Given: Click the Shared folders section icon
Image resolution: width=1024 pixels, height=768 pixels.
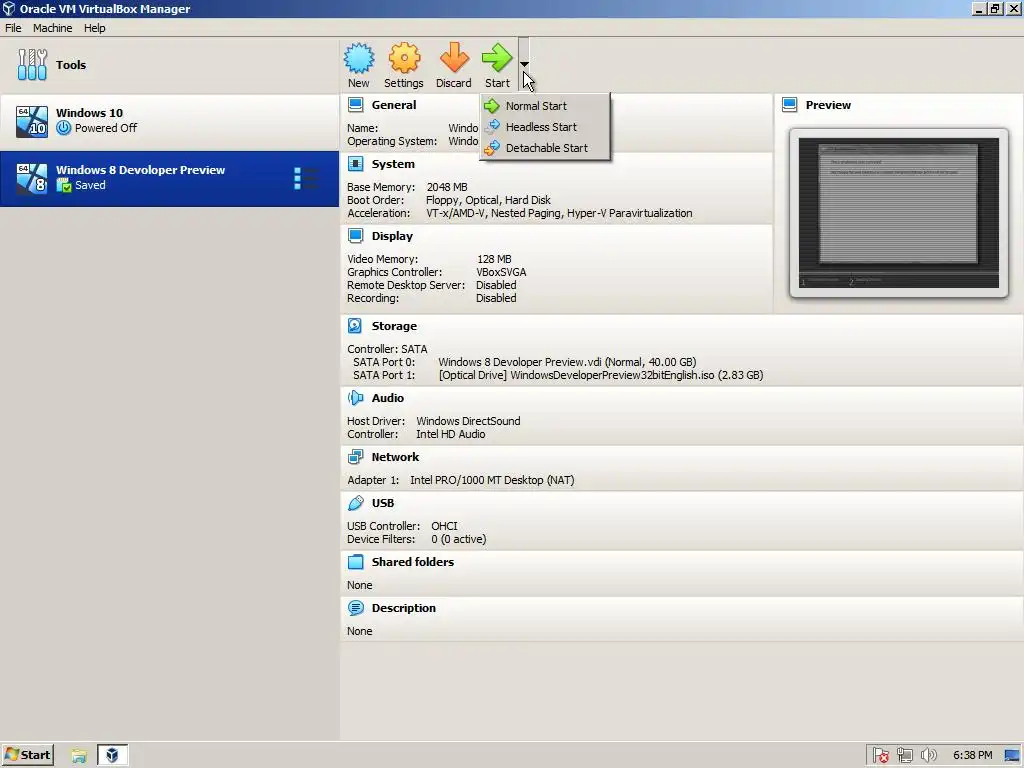Looking at the screenshot, I should (x=355, y=562).
